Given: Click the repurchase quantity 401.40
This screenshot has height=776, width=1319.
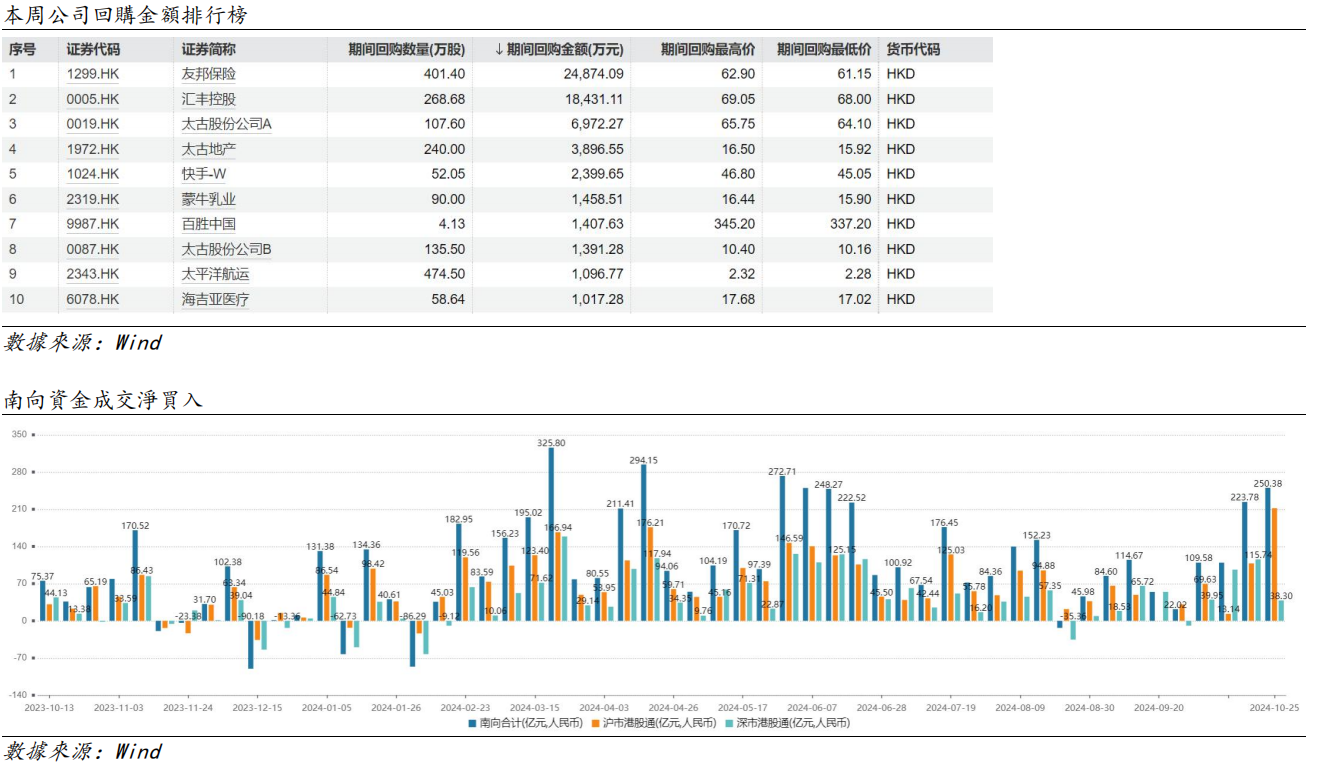Looking at the screenshot, I should [x=444, y=74].
